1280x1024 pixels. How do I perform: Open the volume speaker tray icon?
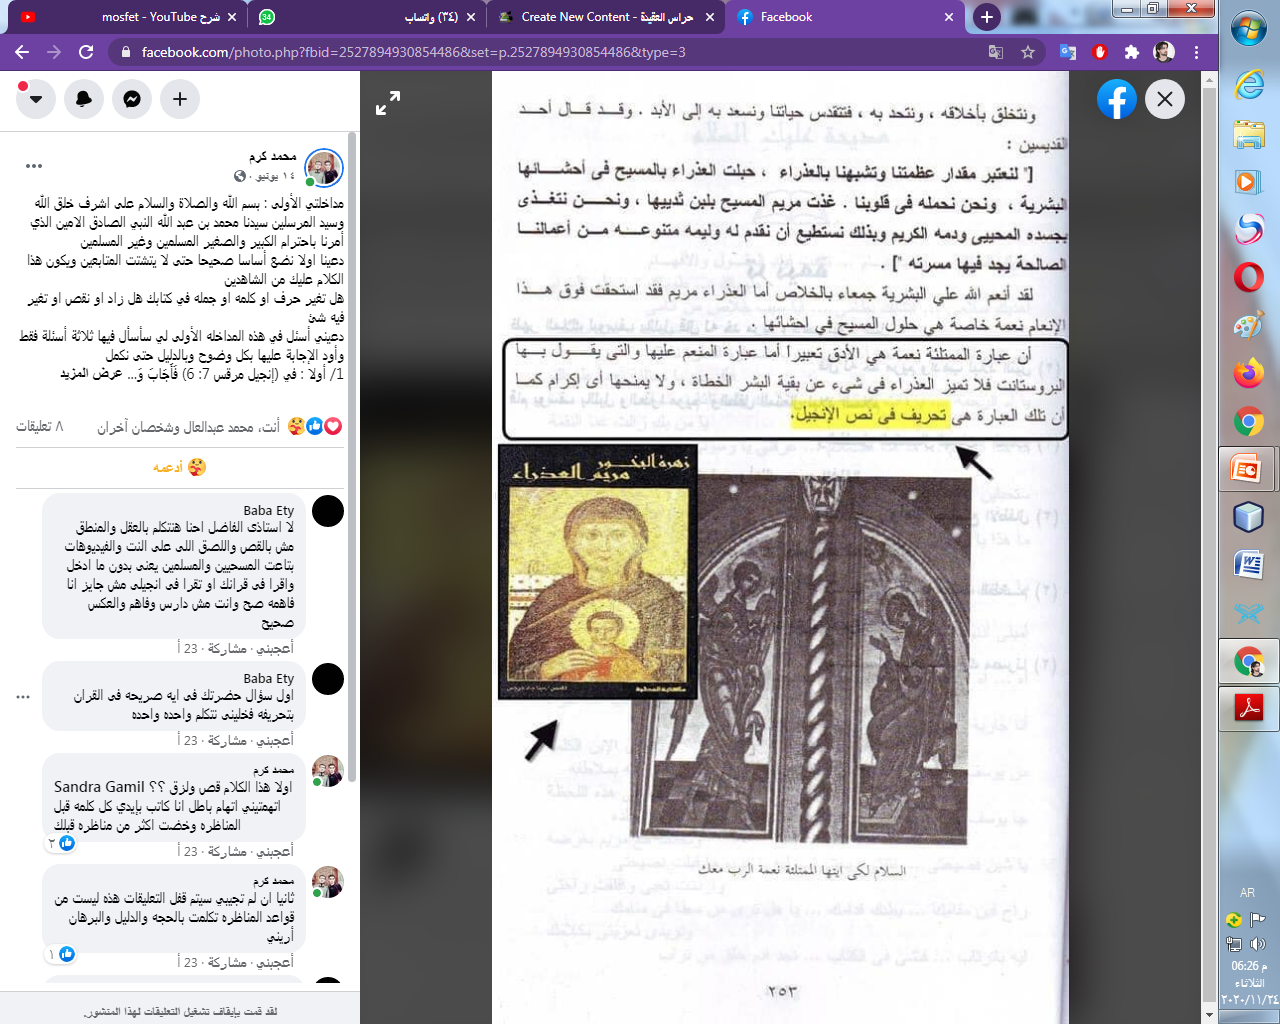(1258, 944)
